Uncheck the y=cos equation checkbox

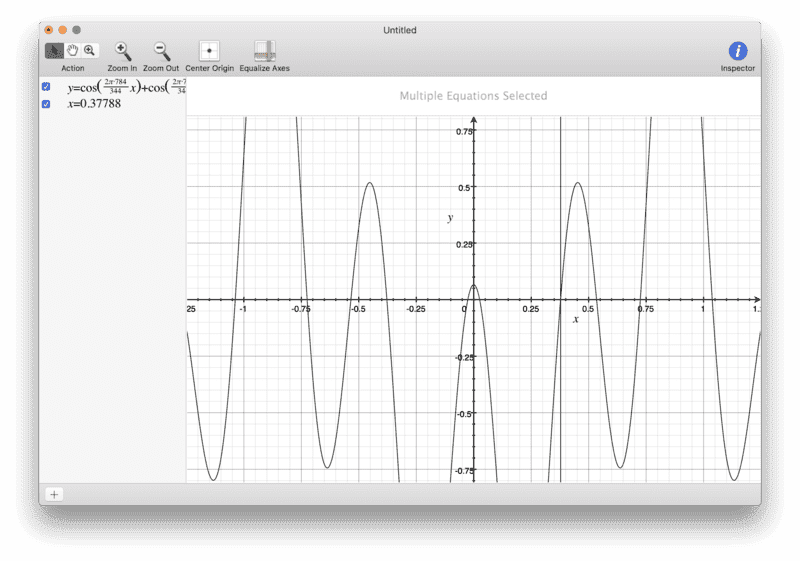(x=46, y=87)
